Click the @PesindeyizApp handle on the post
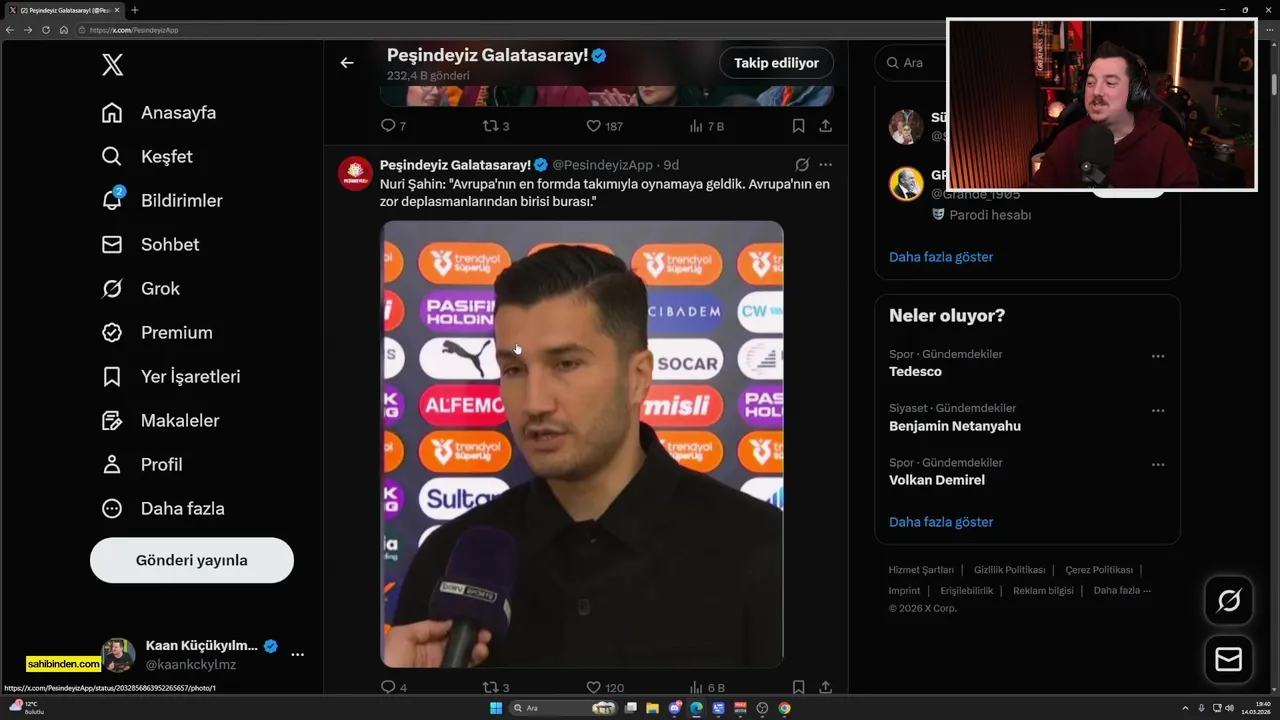The height and width of the screenshot is (720, 1280). point(602,165)
